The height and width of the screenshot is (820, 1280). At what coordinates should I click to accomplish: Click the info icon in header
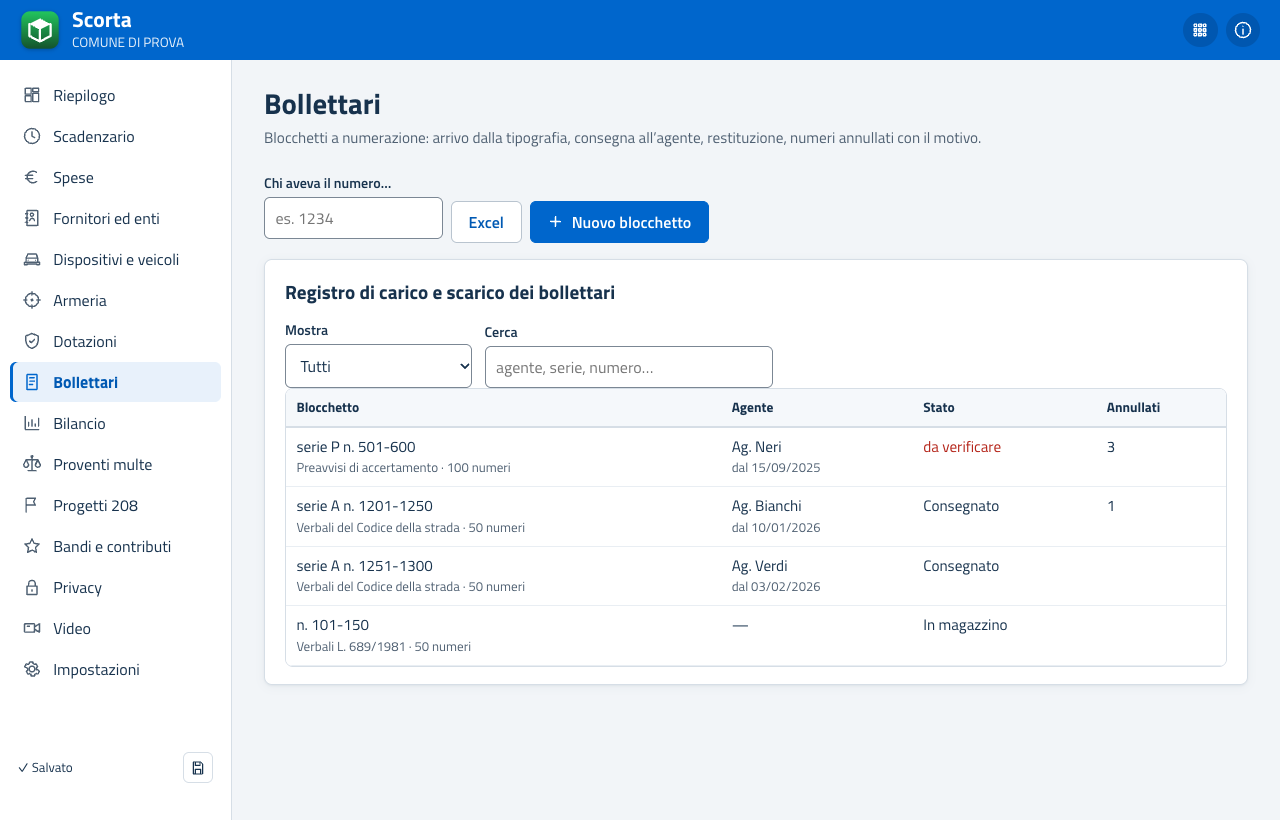point(1243,30)
